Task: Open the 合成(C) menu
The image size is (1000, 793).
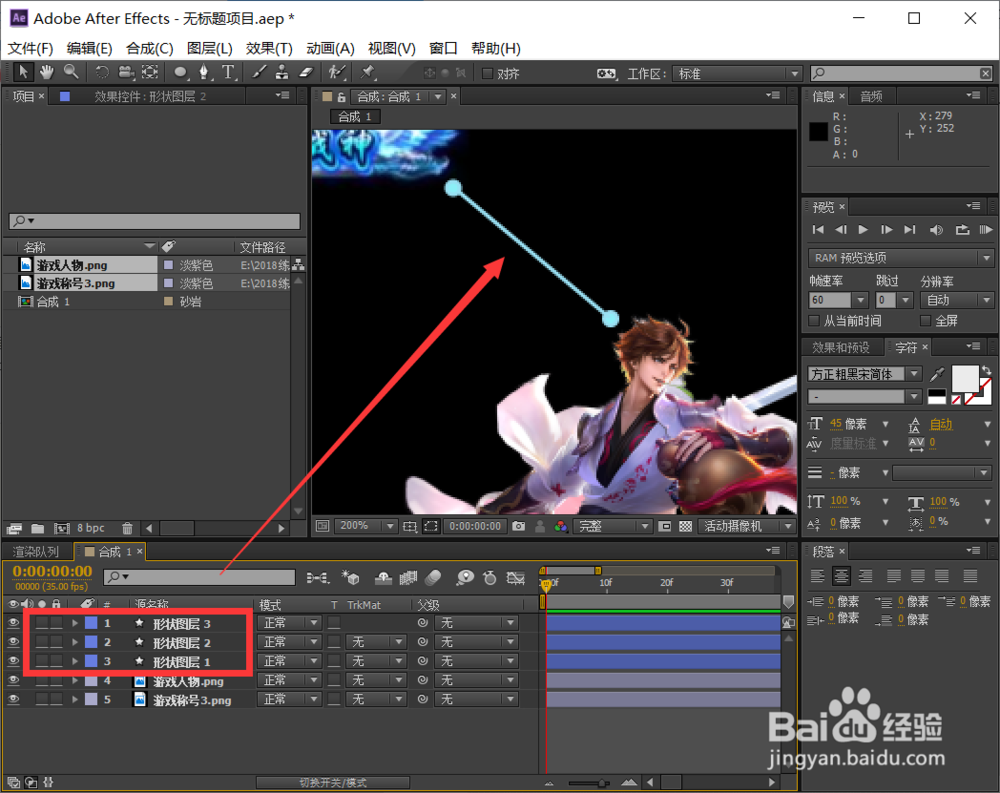Action: click(x=149, y=48)
